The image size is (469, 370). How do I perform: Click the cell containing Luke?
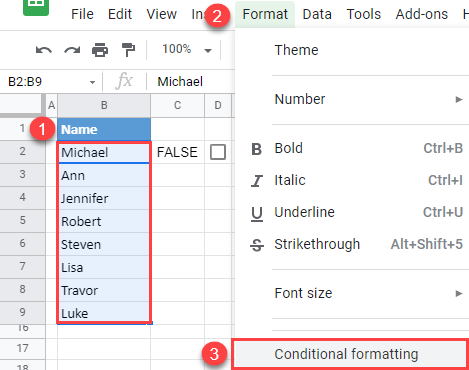[x=104, y=313]
